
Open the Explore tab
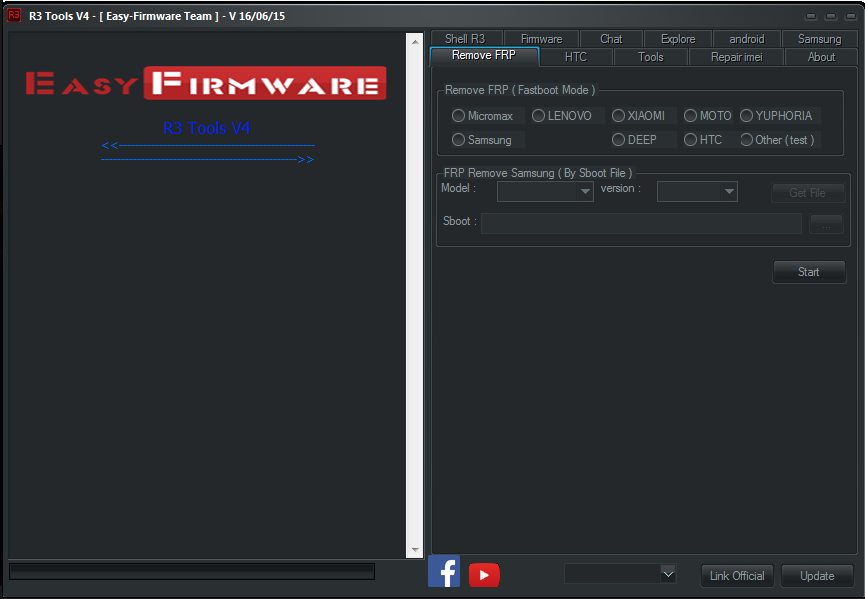(678, 39)
